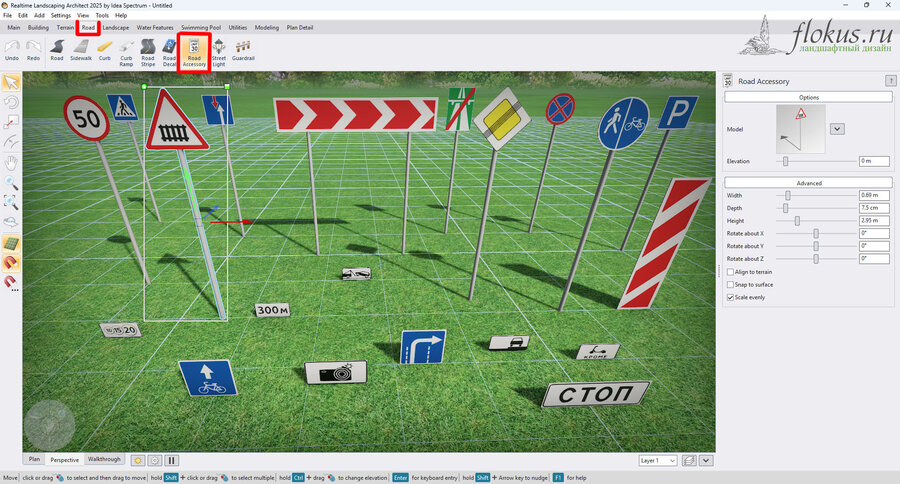
Task: Activate the pan hand tool
Action: point(11,163)
